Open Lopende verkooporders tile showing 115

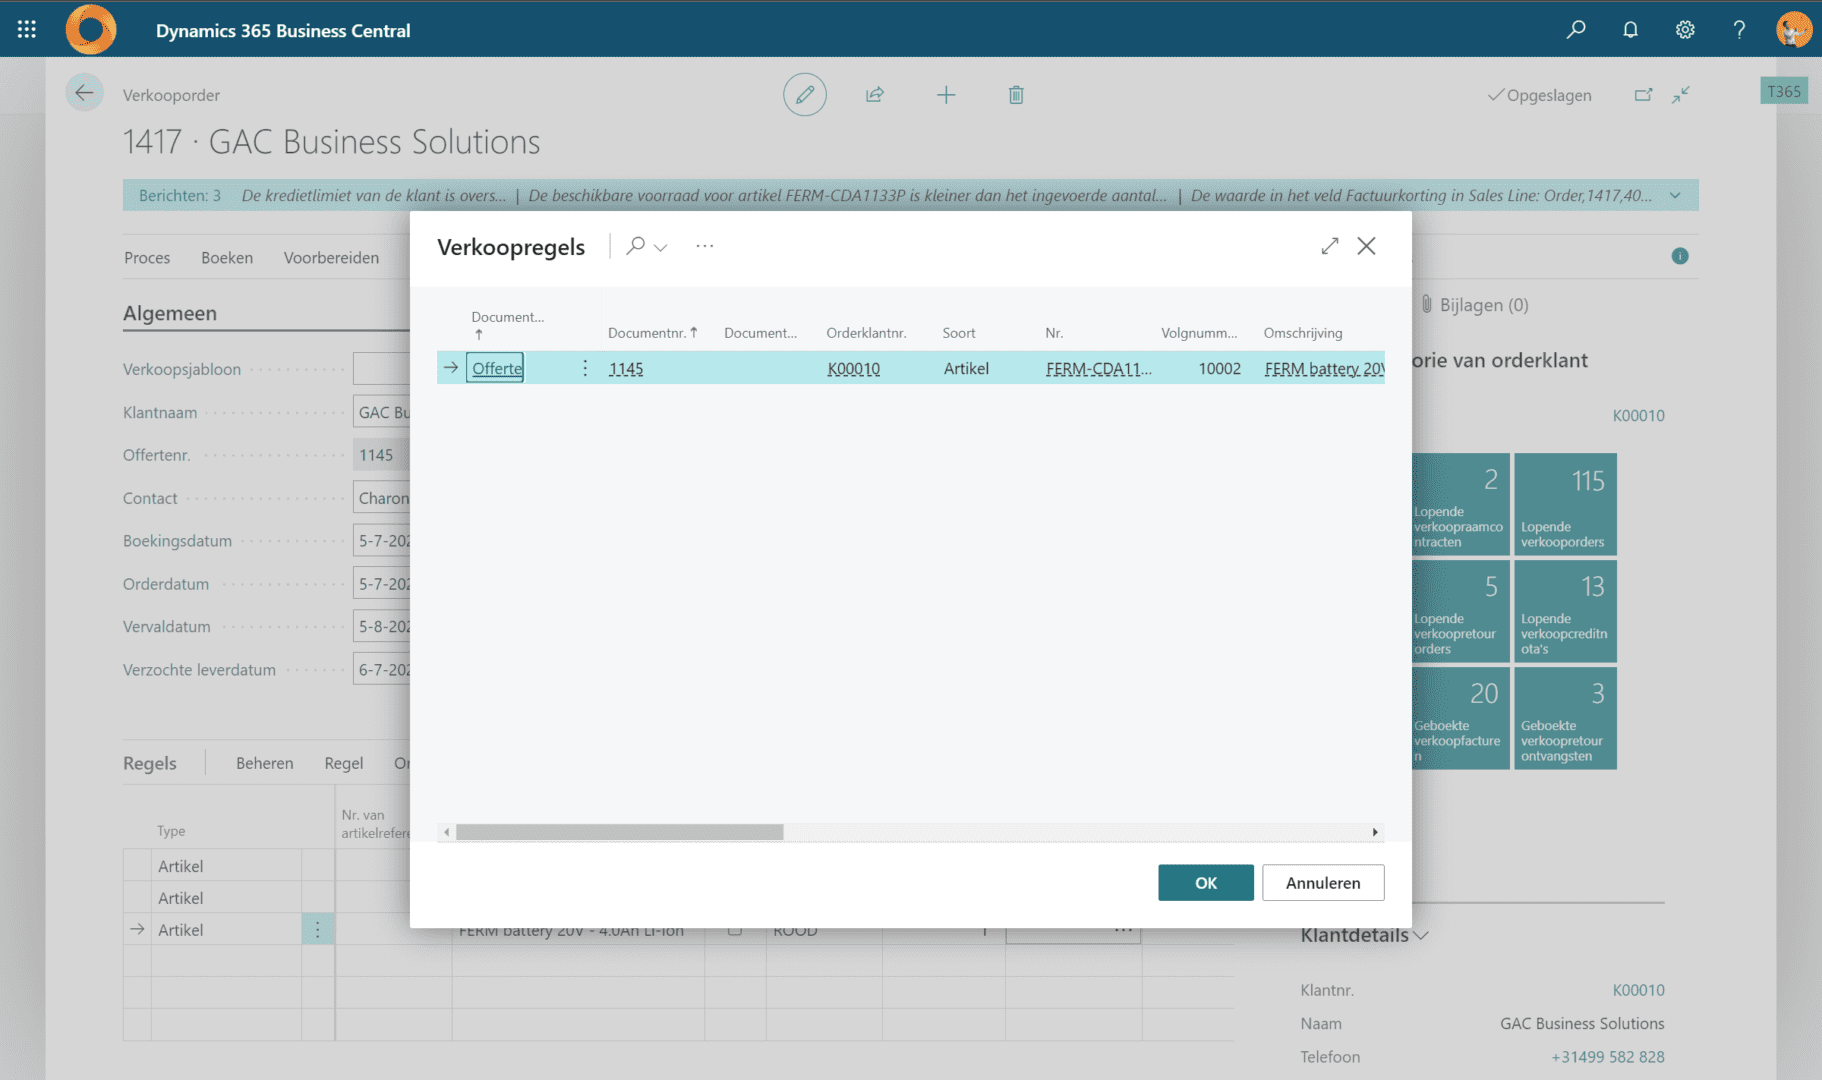coord(1565,504)
